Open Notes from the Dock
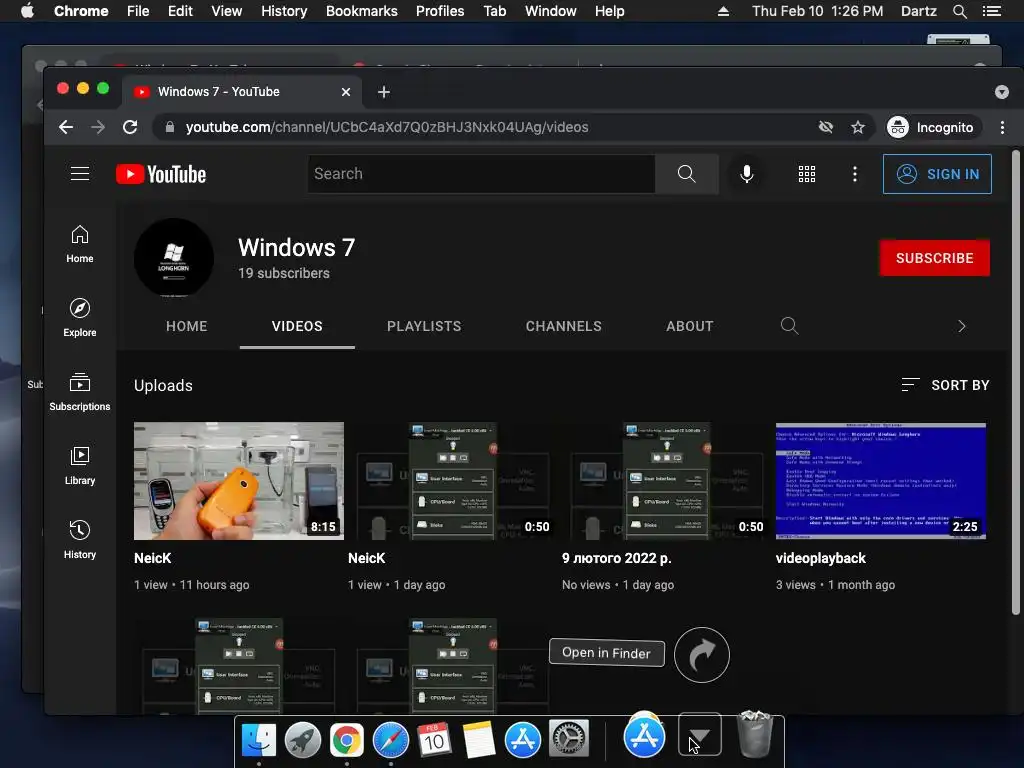 point(479,740)
